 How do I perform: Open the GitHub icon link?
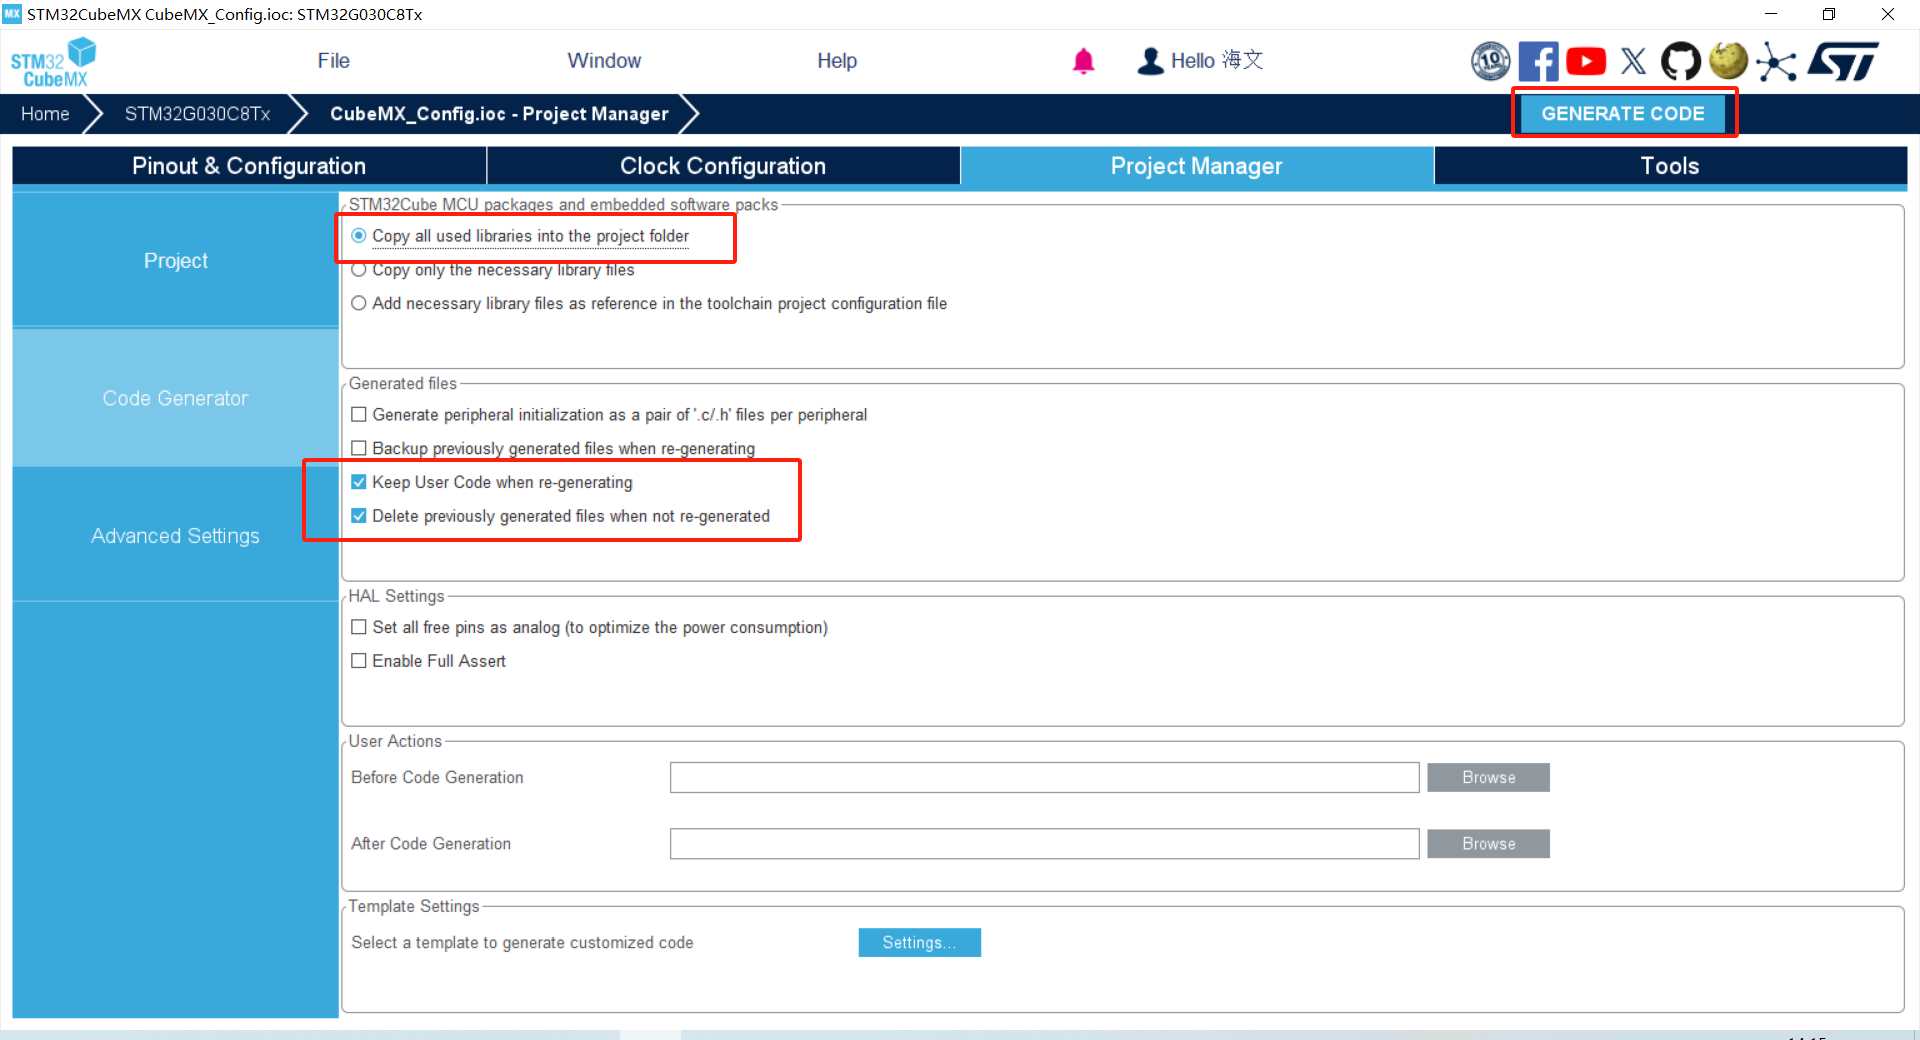pos(1680,62)
